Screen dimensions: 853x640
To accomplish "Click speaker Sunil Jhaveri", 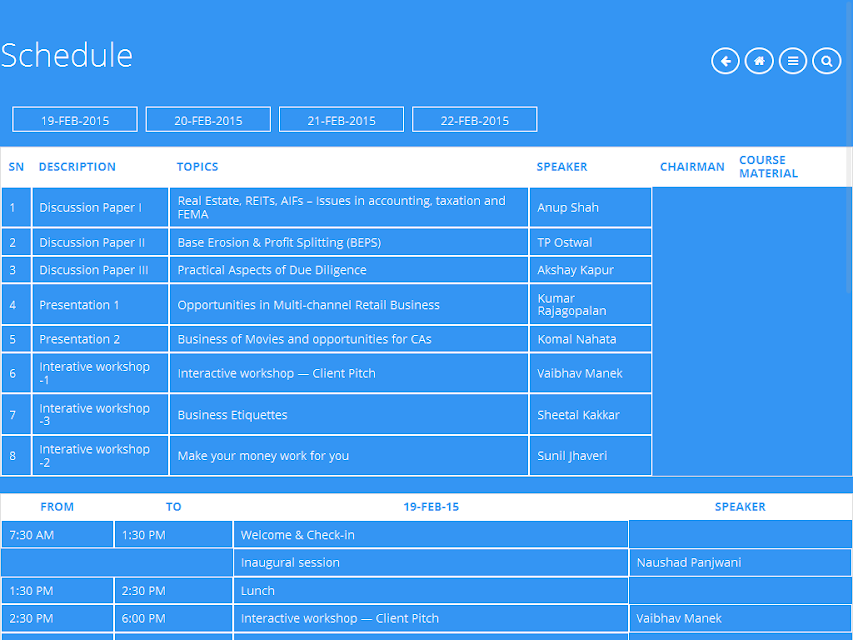I will tap(591, 456).
